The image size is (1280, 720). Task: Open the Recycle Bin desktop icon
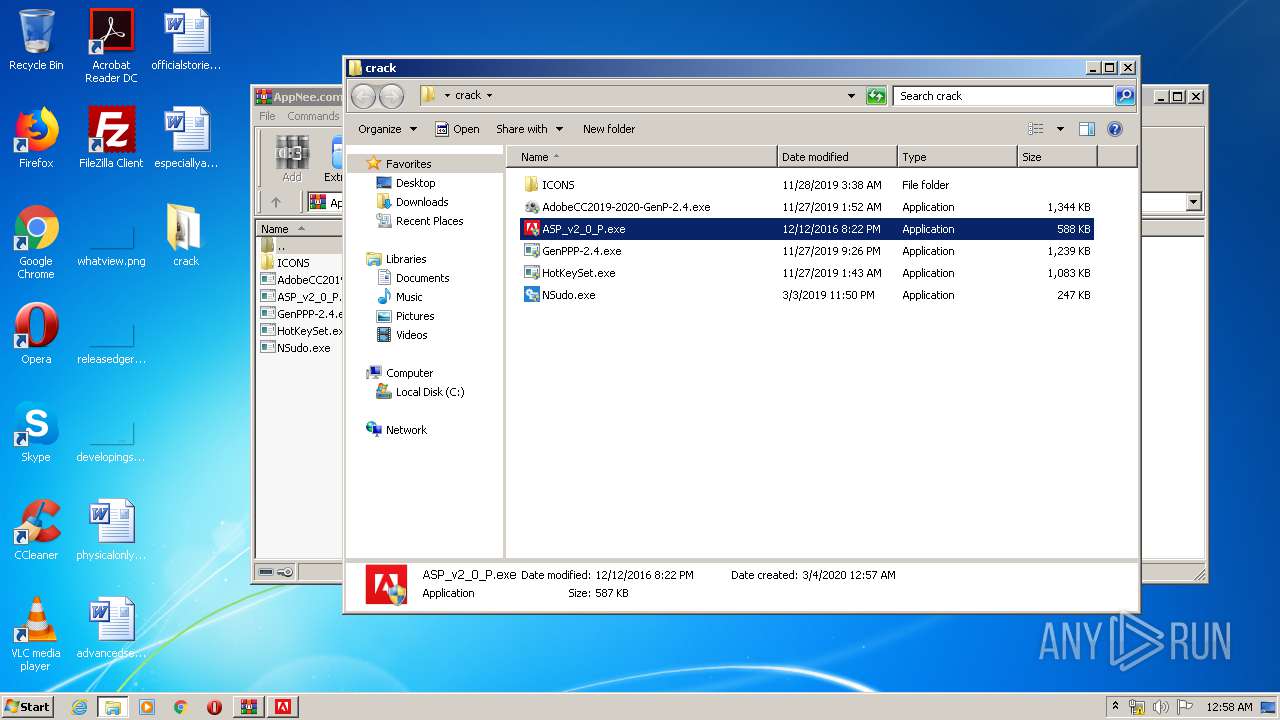[36, 40]
